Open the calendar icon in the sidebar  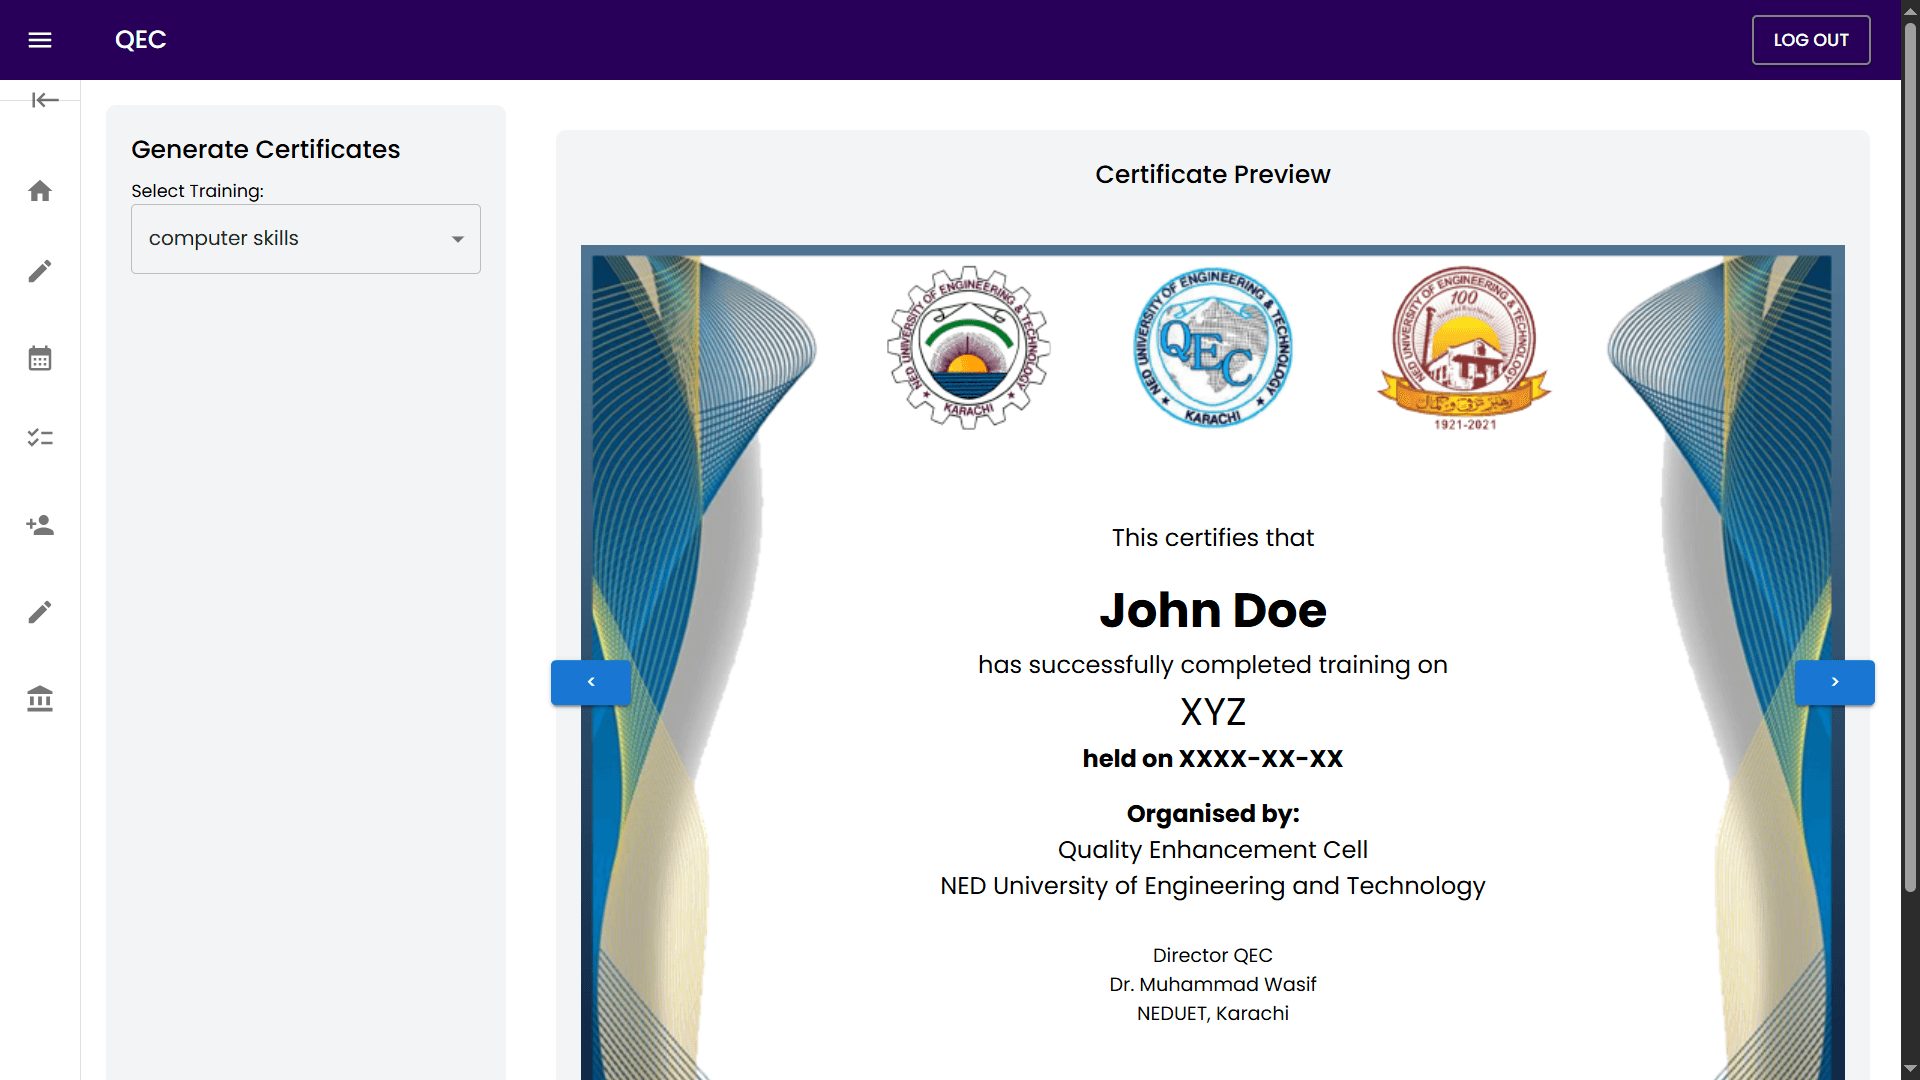(40, 357)
